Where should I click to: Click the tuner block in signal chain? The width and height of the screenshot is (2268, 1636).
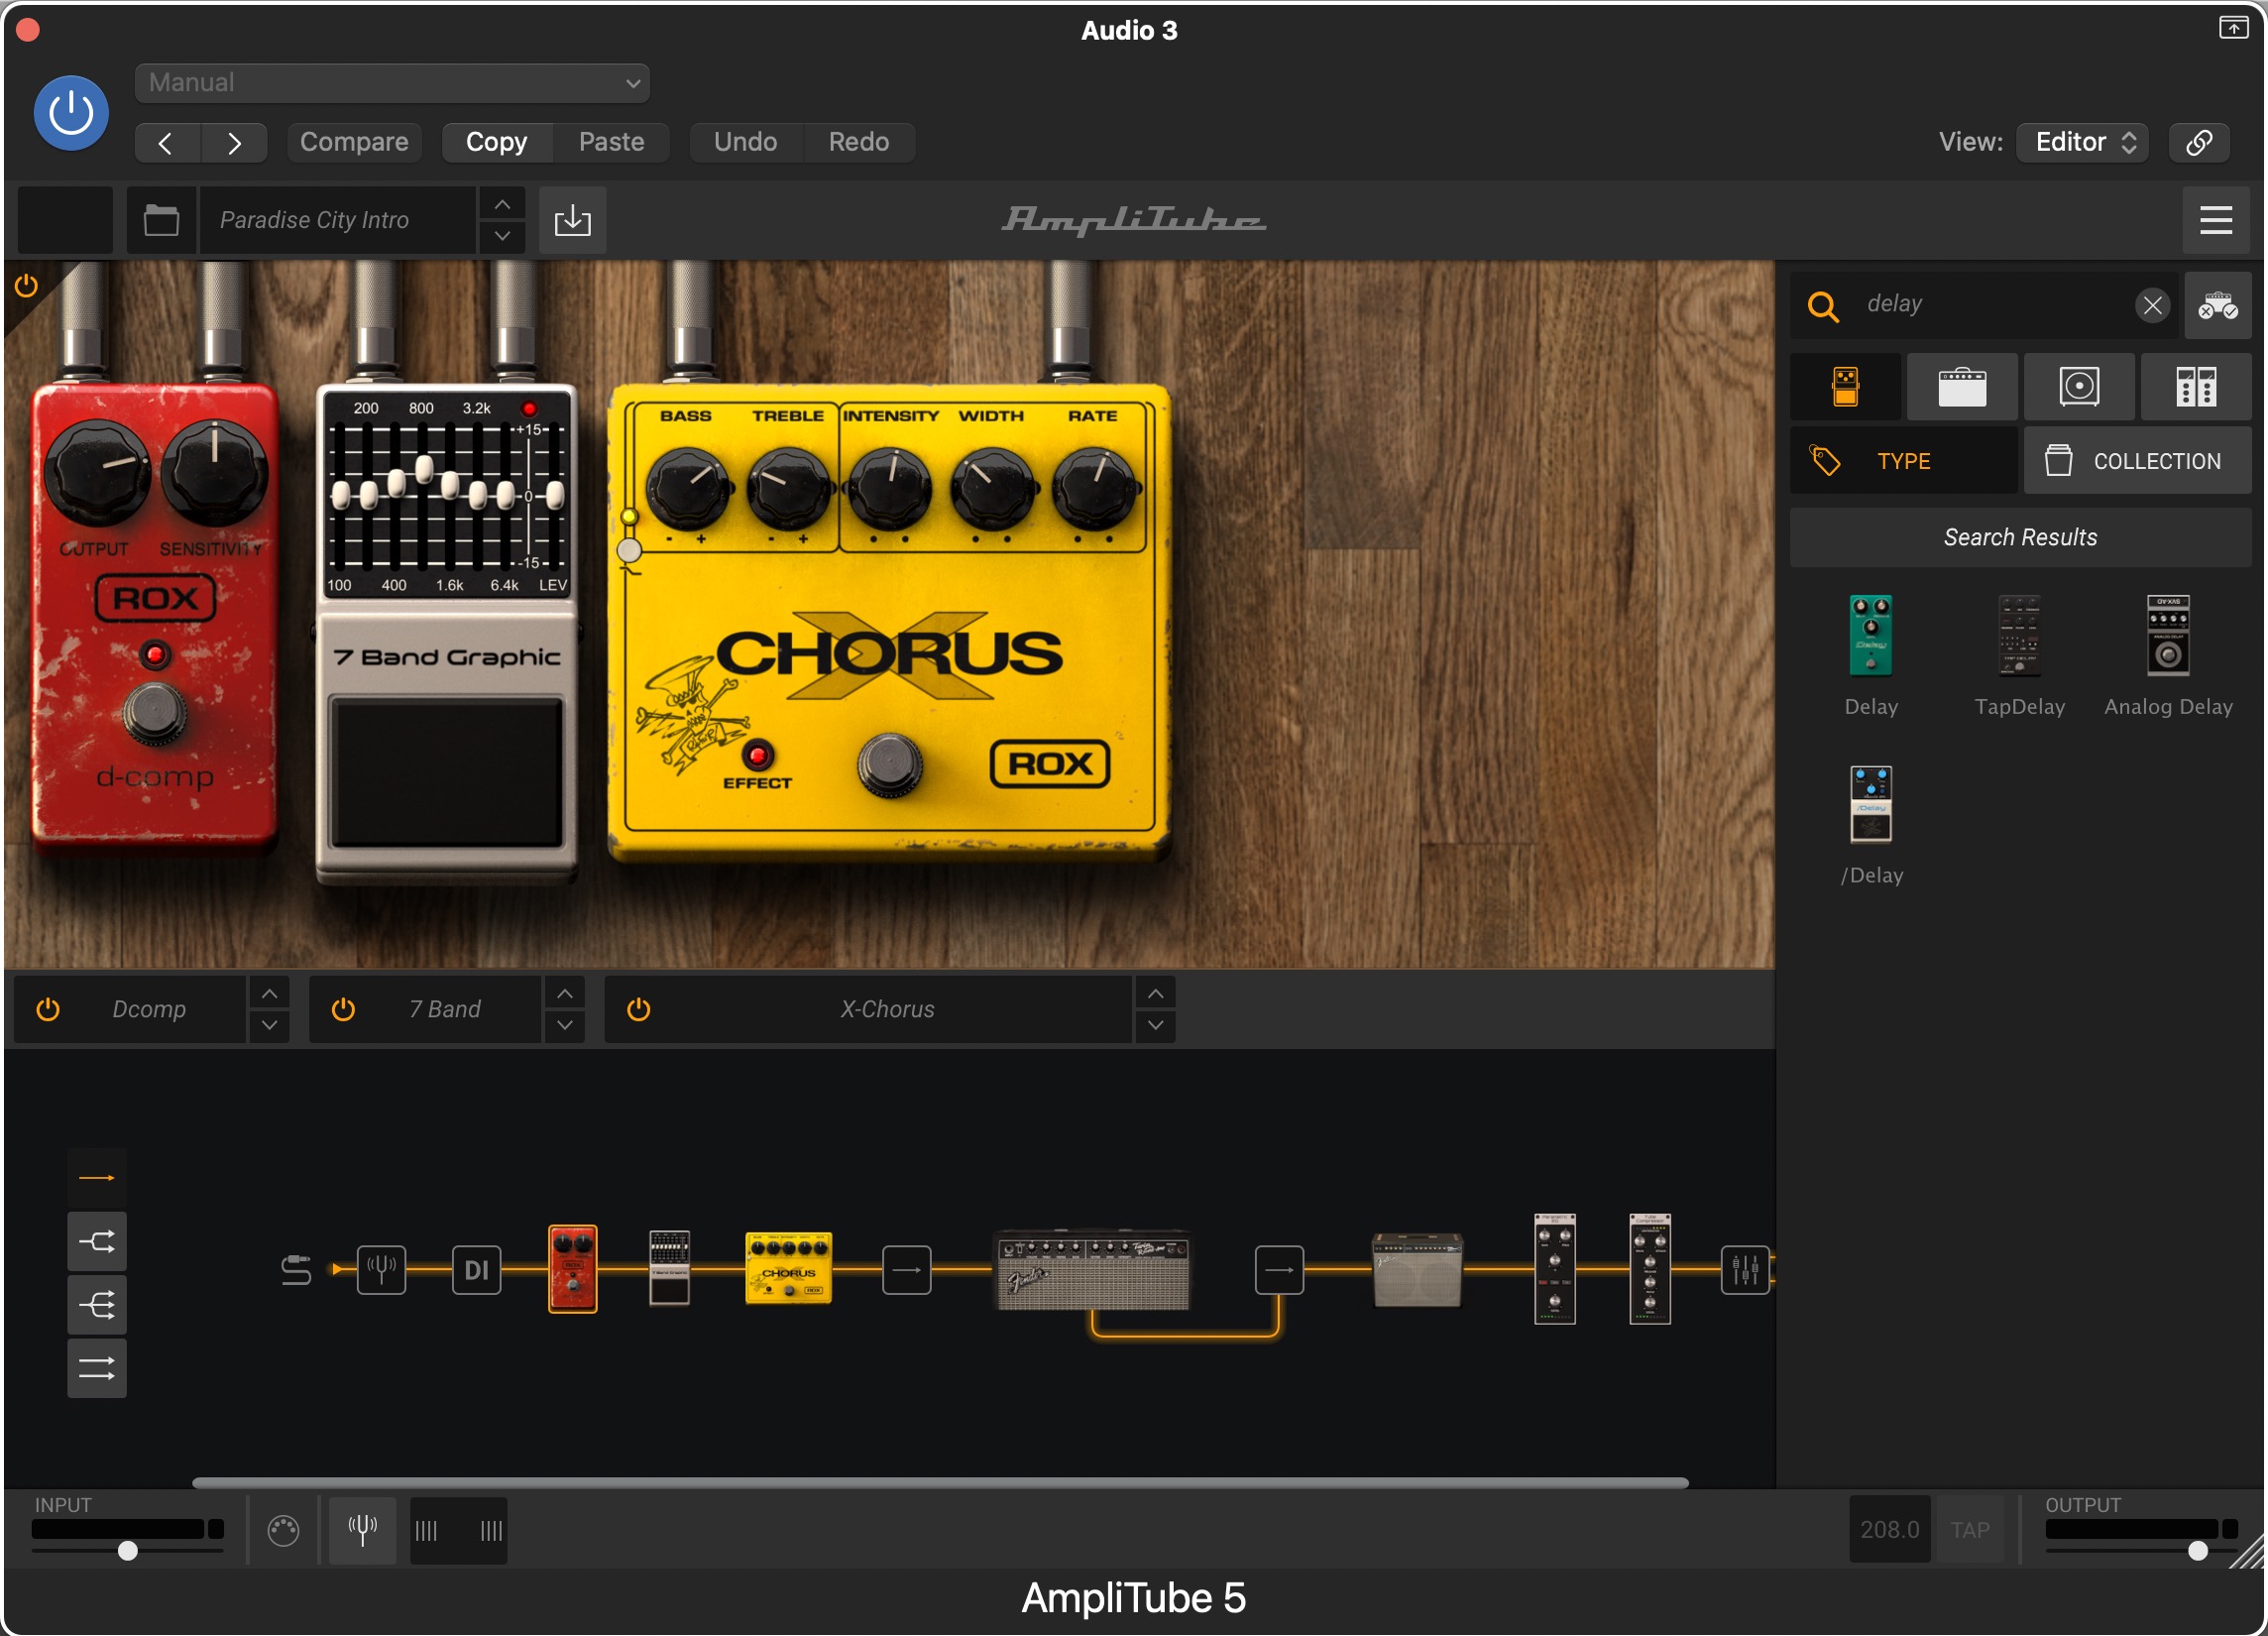pyautogui.click(x=382, y=1270)
